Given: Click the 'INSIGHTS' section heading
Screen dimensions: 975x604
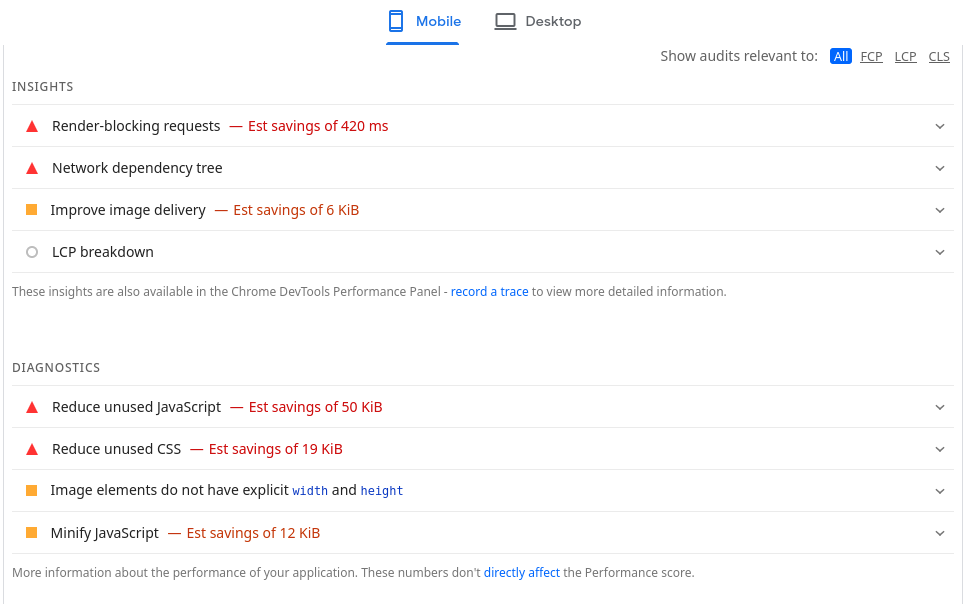Looking at the screenshot, I should click(x=42, y=86).
